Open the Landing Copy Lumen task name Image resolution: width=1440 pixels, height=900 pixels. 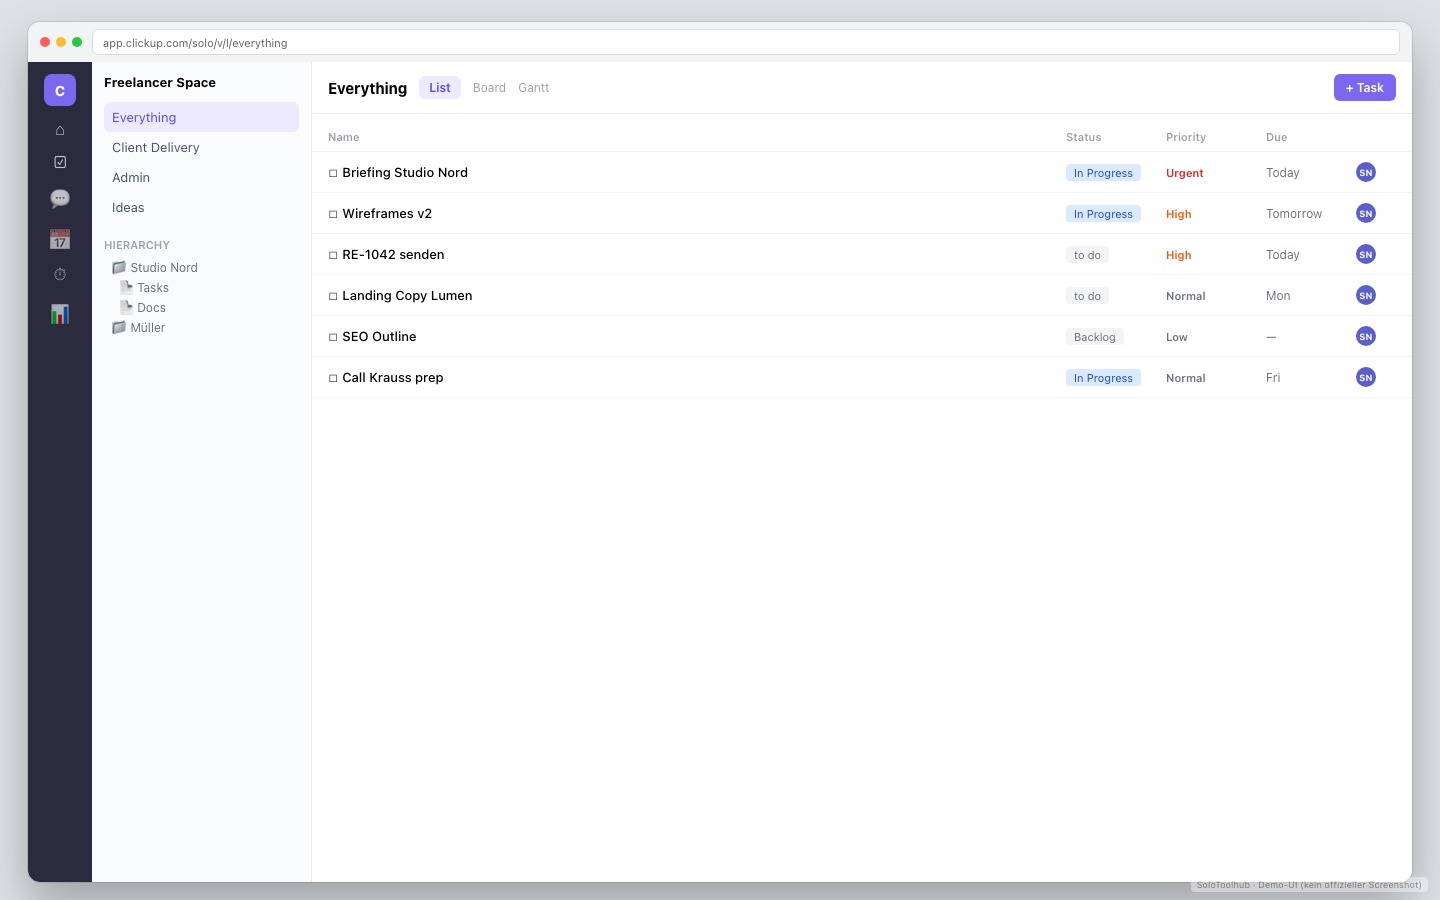(x=407, y=295)
